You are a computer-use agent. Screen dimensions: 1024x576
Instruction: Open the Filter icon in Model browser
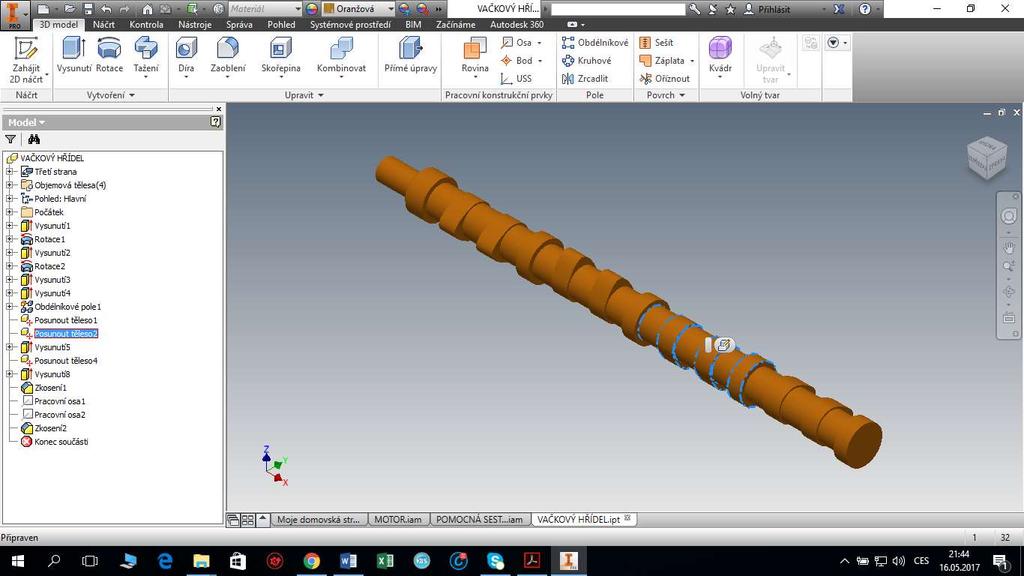pos(10,139)
